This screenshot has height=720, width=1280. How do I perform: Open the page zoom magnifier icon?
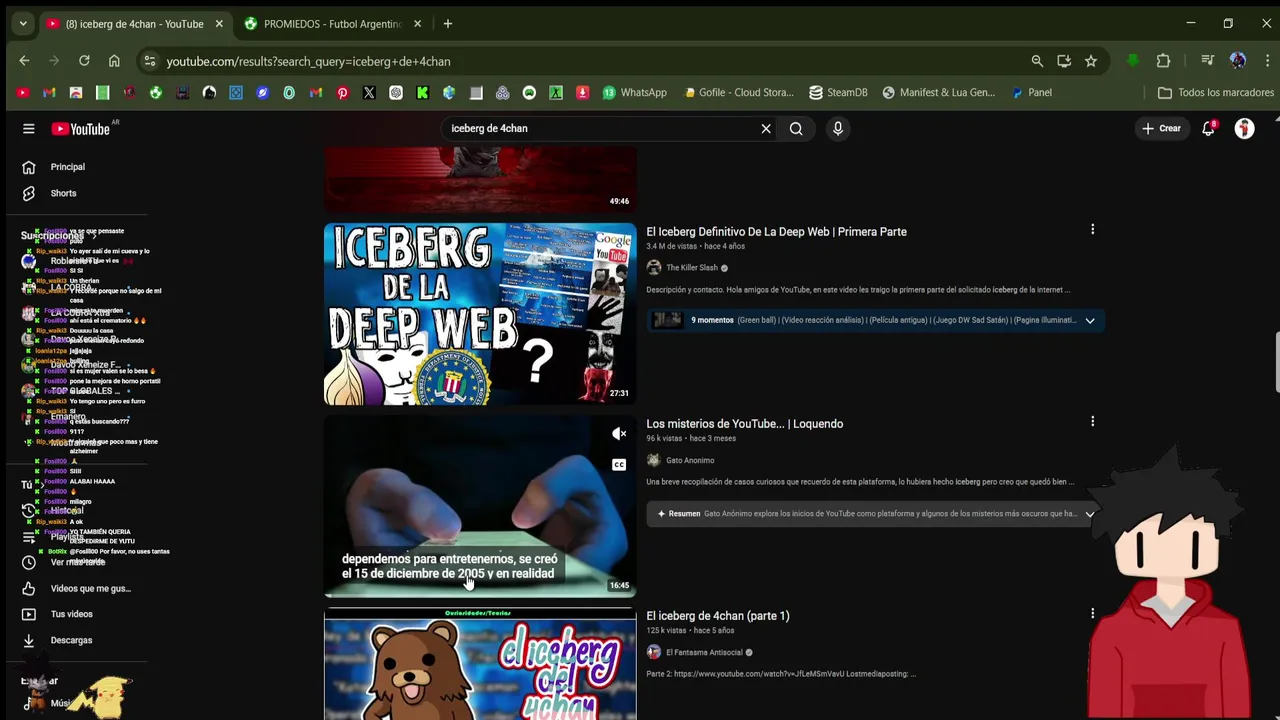tap(1037, 61)
